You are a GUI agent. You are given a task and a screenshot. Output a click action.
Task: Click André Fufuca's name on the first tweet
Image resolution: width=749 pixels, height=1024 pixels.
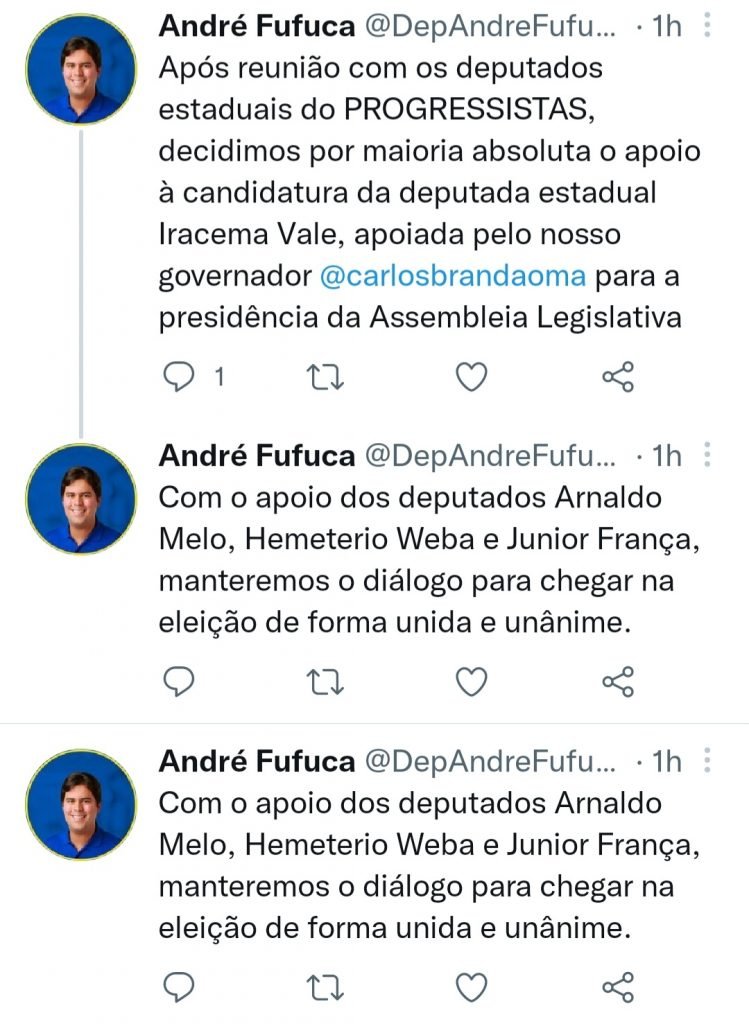257,27
